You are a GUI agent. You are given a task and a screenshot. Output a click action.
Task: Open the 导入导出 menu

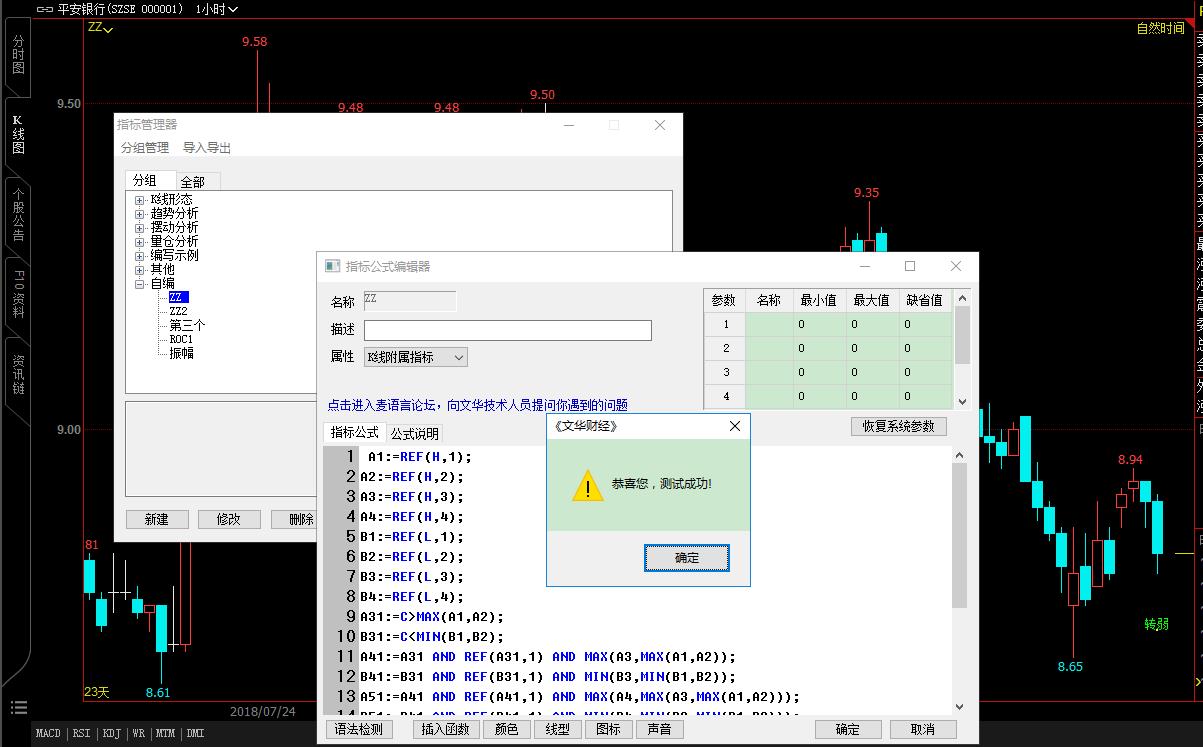[206, 148]
